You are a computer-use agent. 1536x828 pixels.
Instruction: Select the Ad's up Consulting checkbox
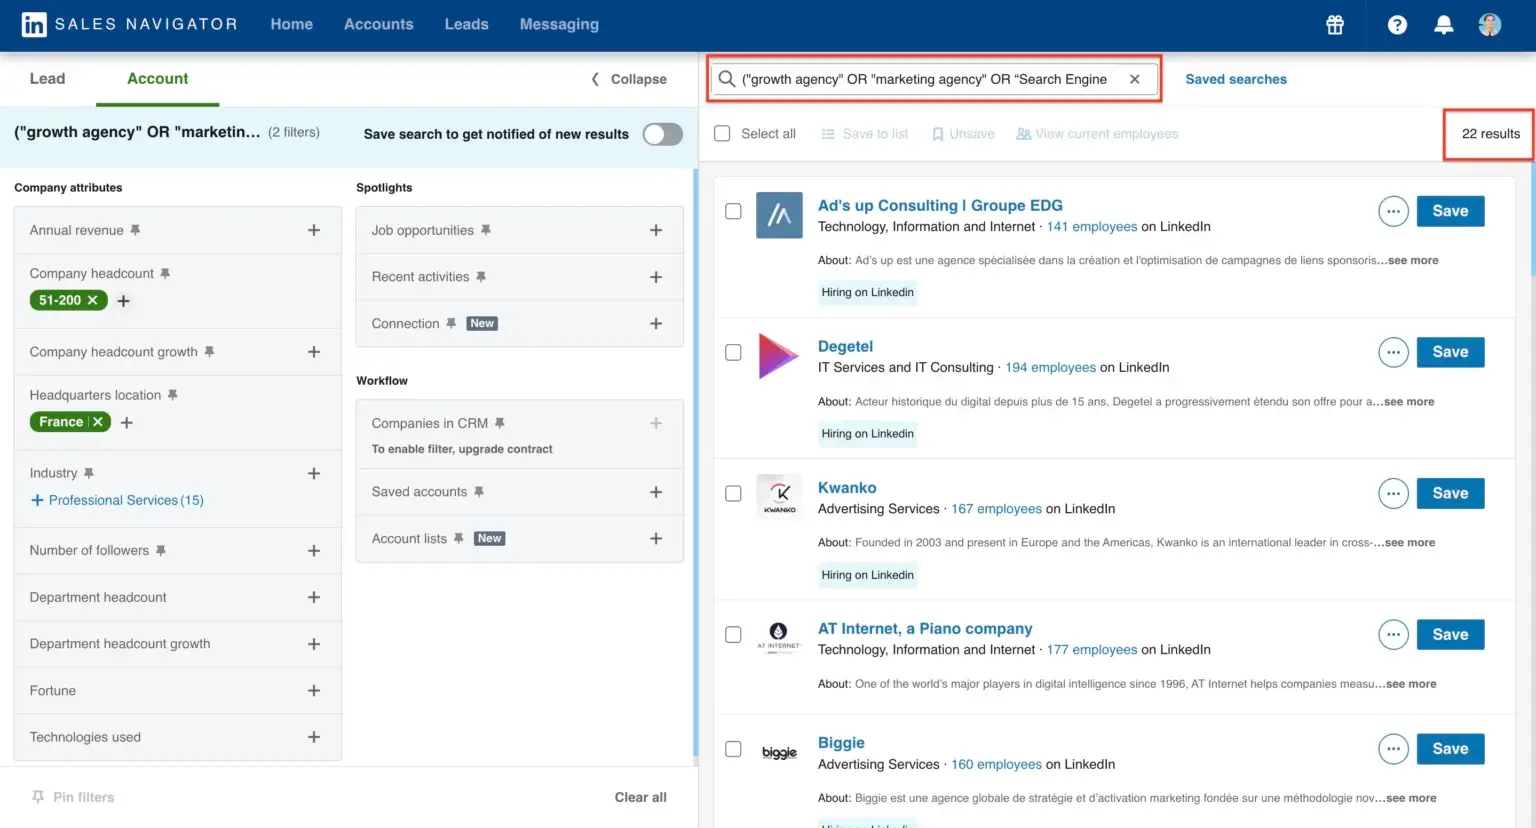[x=733, y=211]
